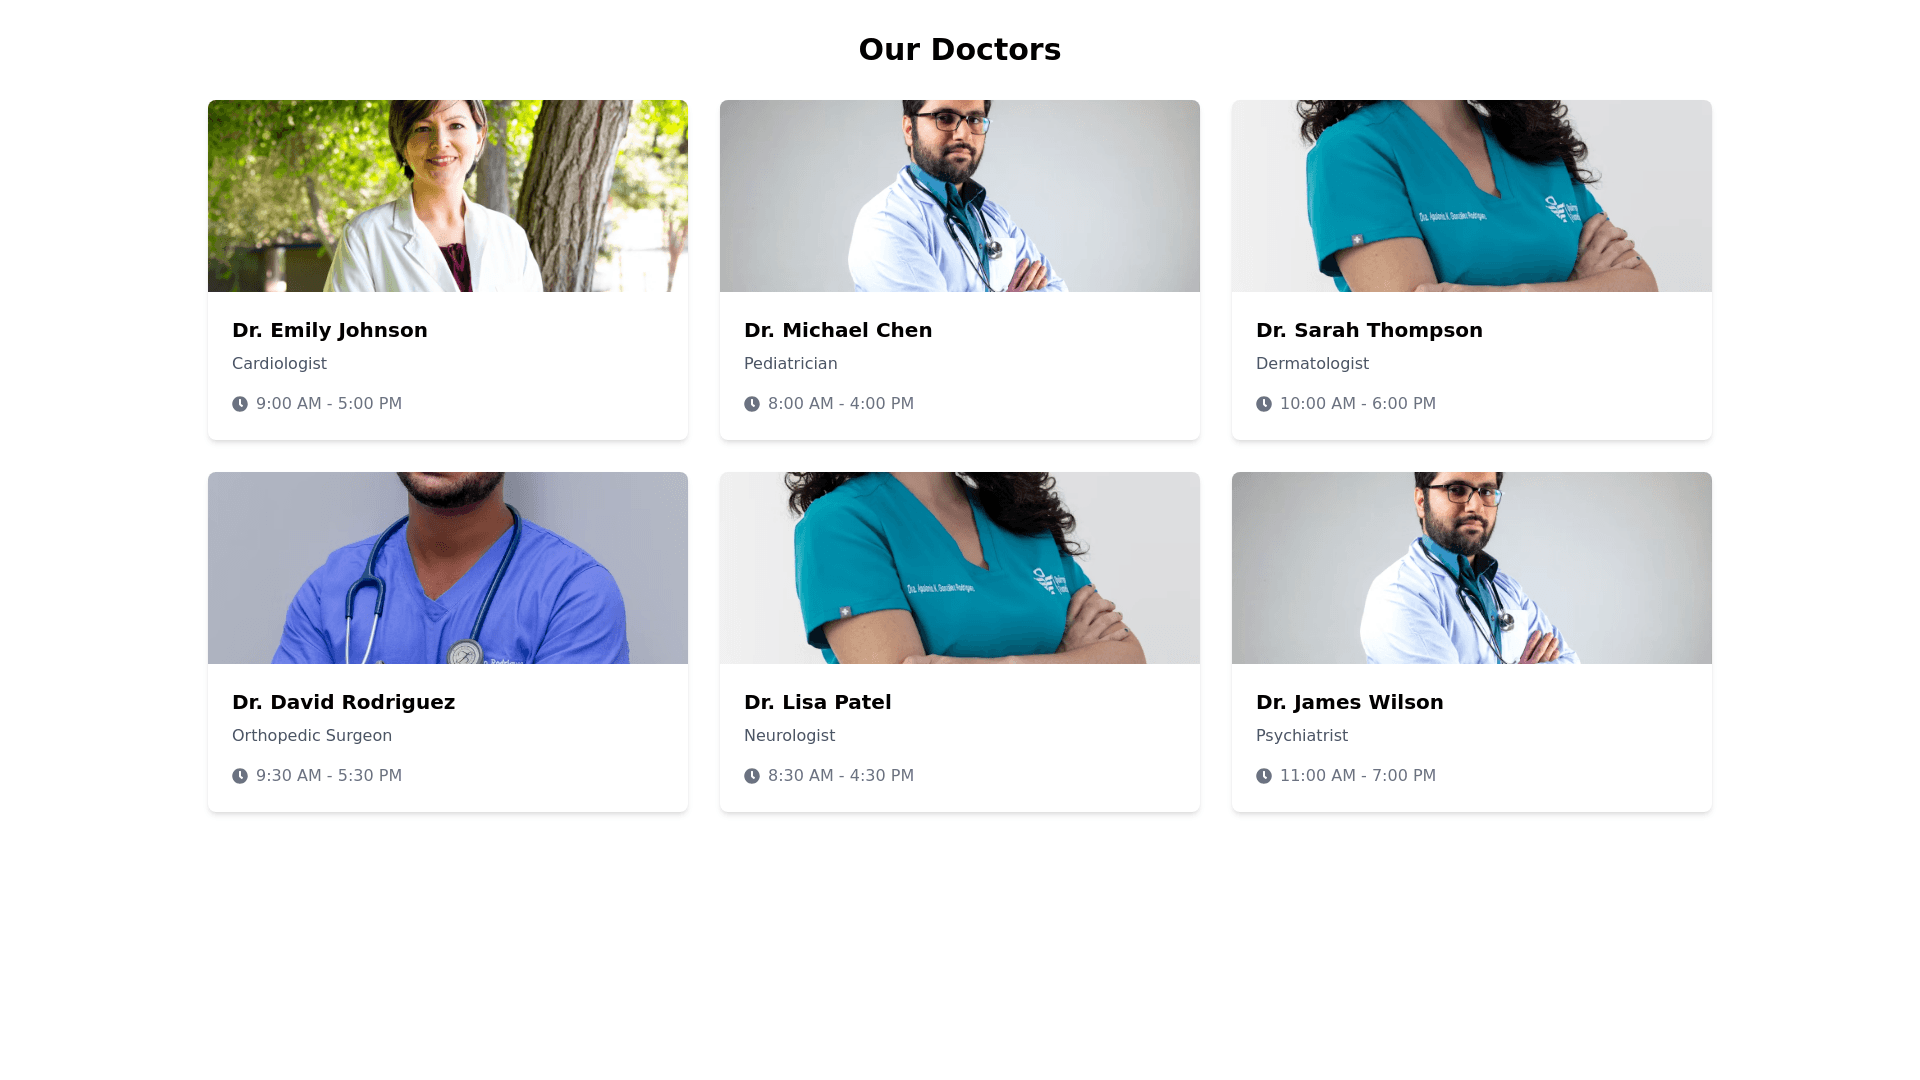This screenshot has width=1920, height=1080.
Task: Open Dr. Michael Chen's photo
Action: click(960, 196)
